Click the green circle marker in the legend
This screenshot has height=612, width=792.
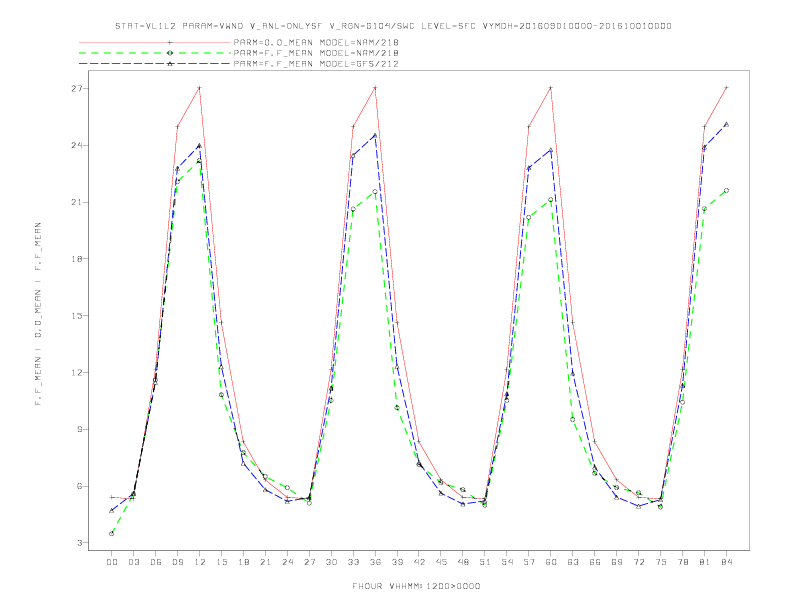point(170,53)
